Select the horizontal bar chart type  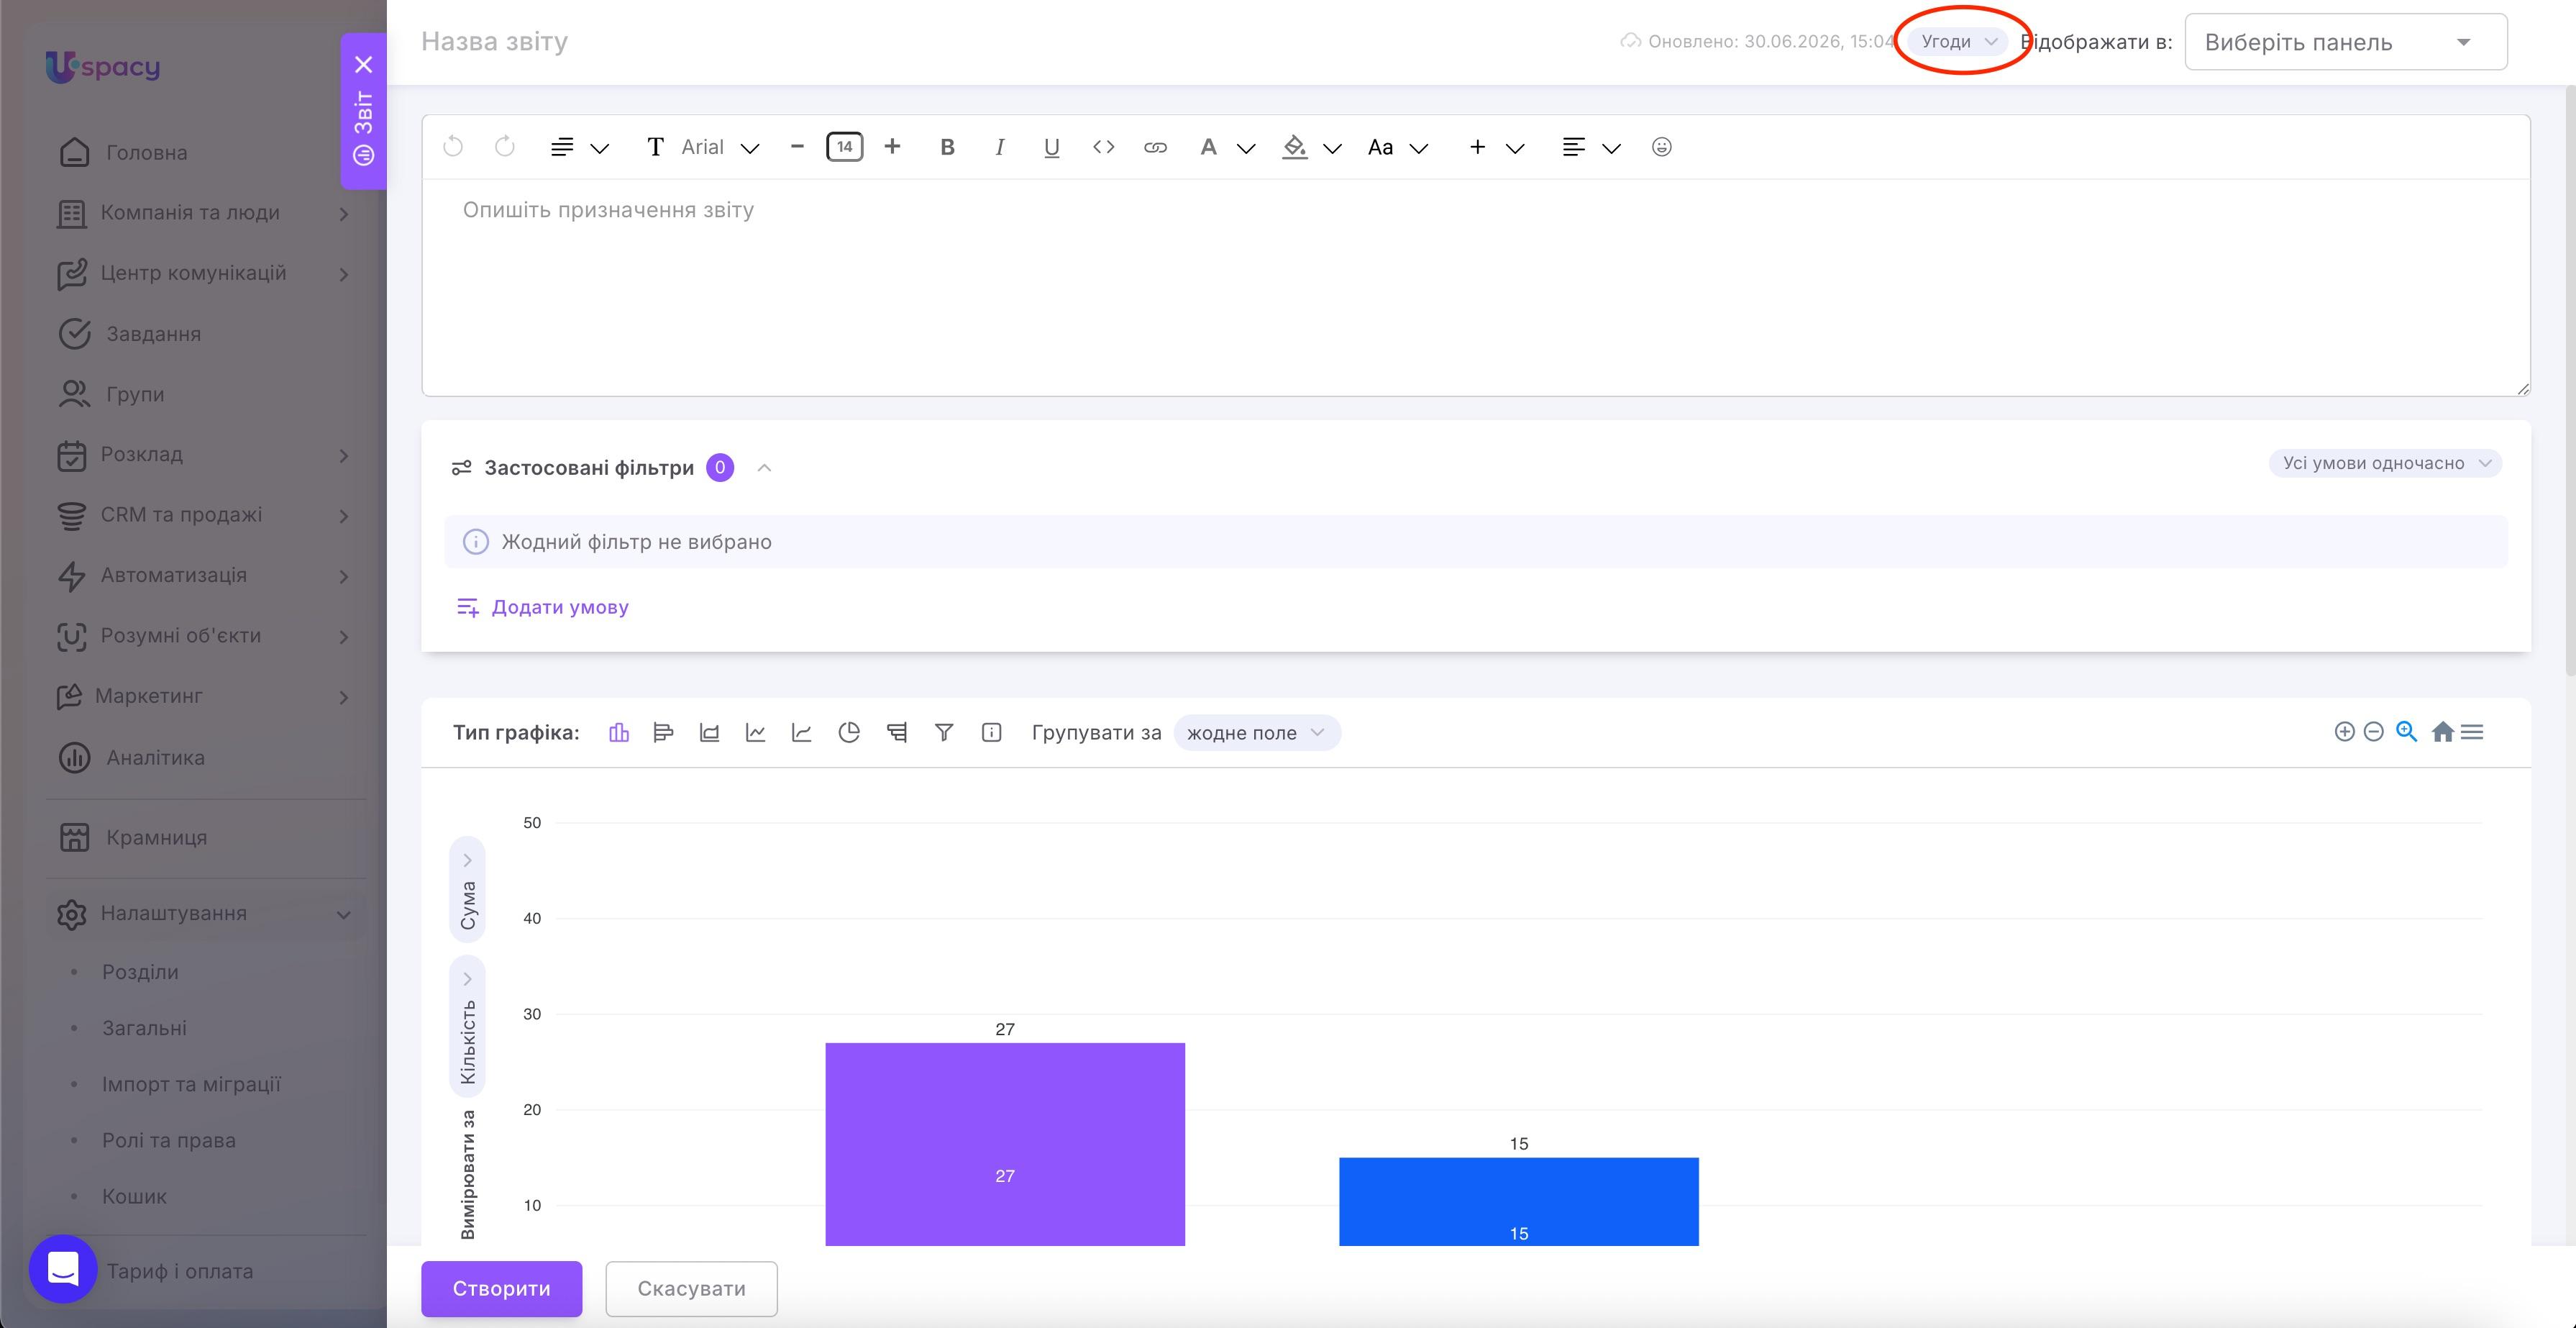pyautogui.click(x=663, y=733)
